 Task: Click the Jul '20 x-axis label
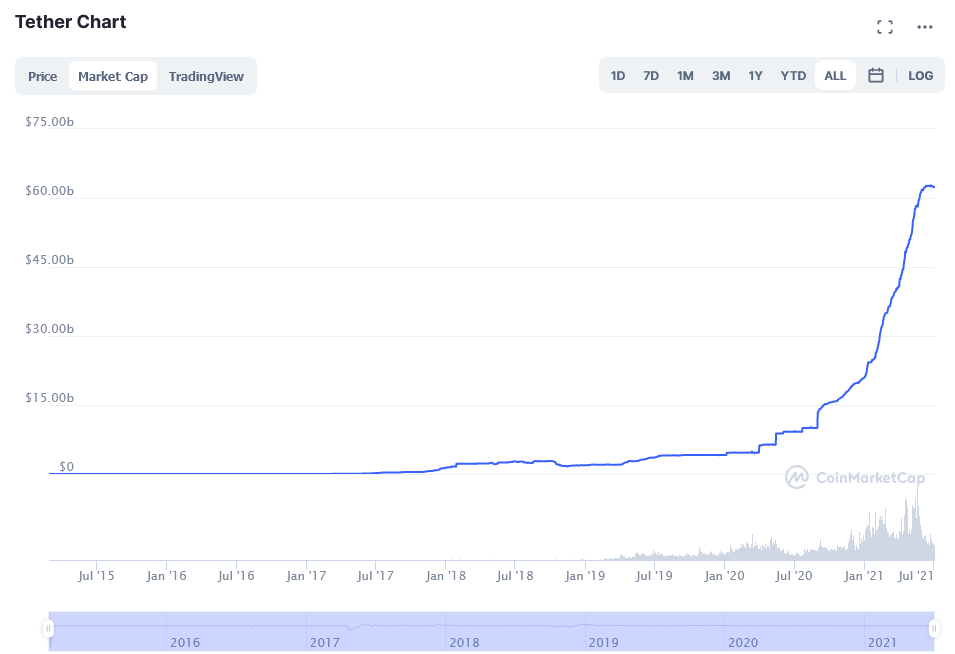(x=794, y=575)
